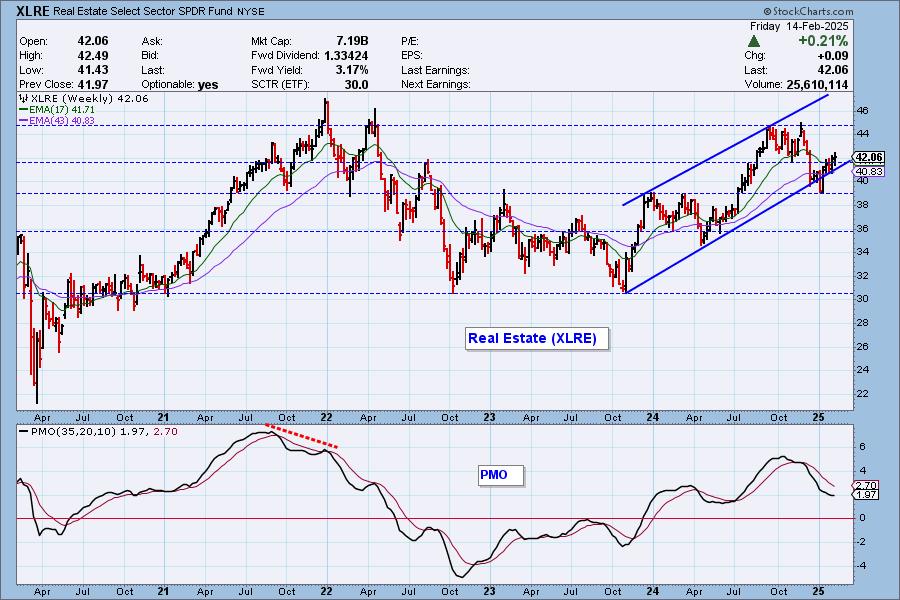The width and height of the screenshot is (900, 600).
Task: Click the Fwd Dividend value 1.33424
Action: [x=346, y=56]
